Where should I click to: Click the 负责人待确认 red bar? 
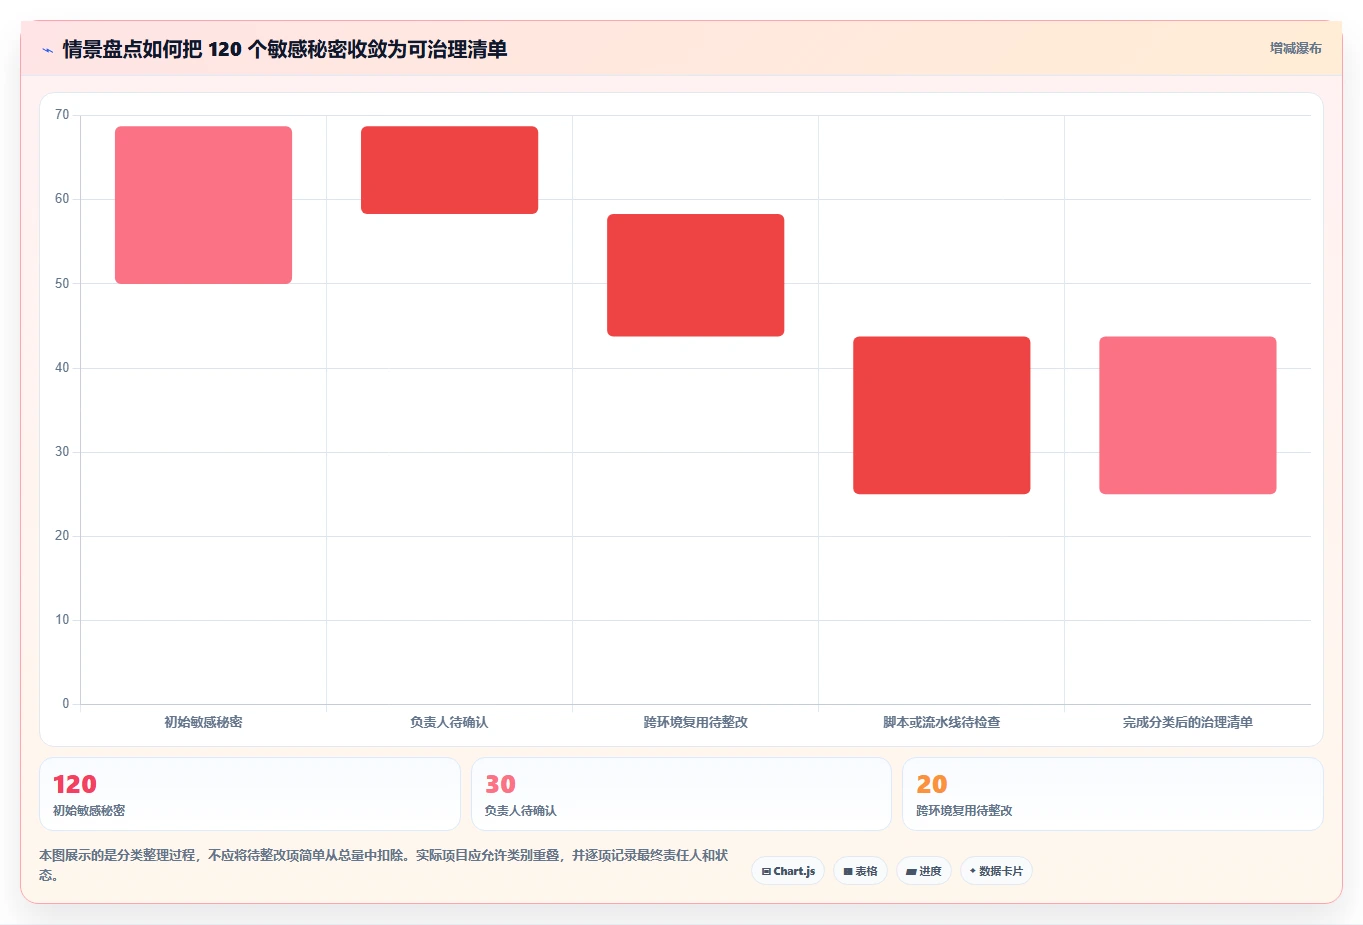coord(449,170)
